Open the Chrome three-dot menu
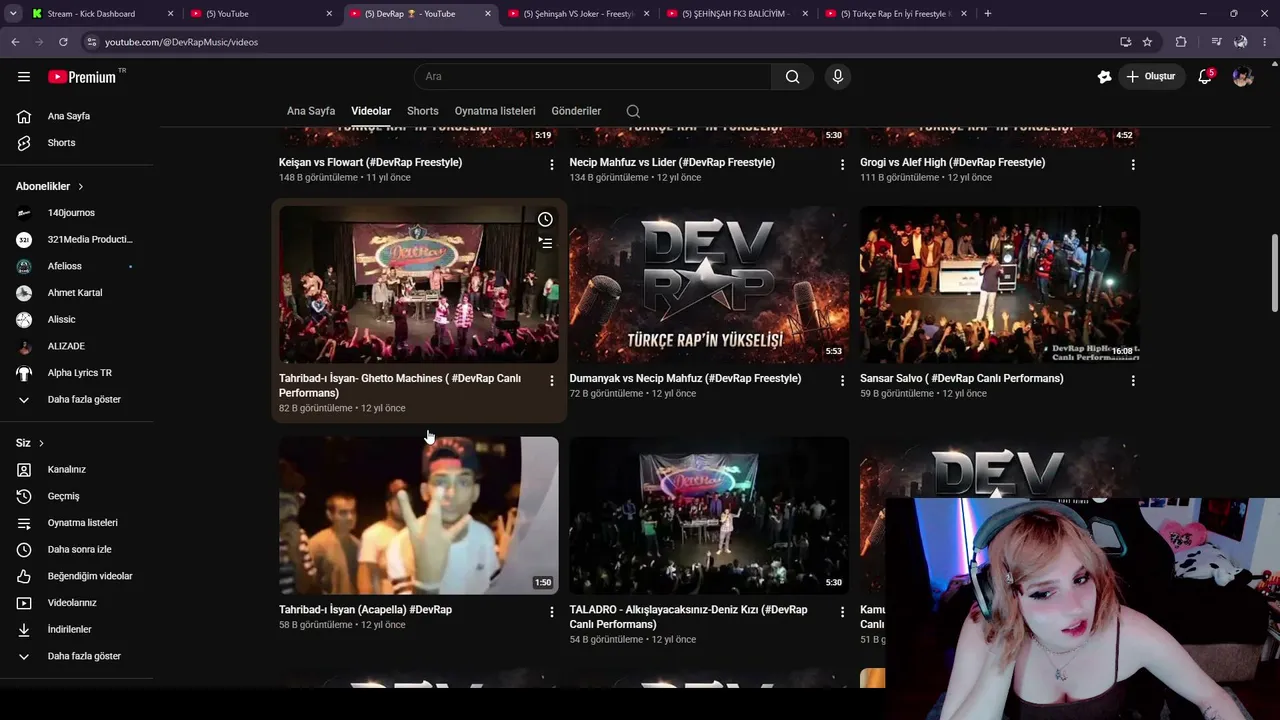Viewport: 1280px width, 720px height. point(1265,42)
